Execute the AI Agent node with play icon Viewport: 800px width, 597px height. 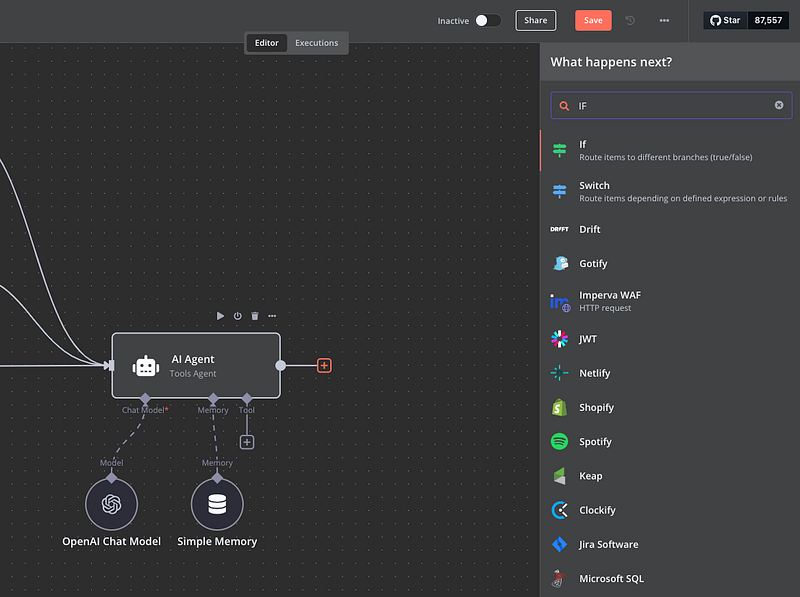221,316
